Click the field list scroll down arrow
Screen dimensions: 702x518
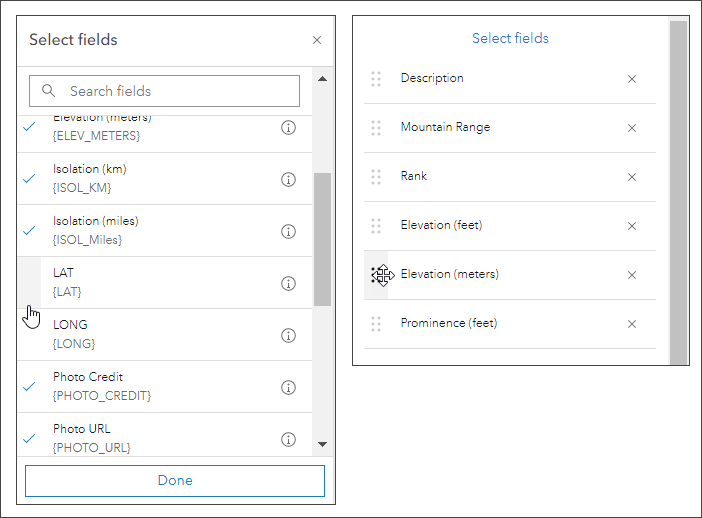point(322,443)
